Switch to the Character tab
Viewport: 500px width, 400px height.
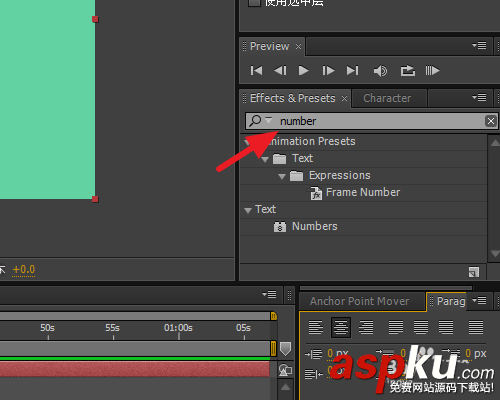click(x=387, y=98)
